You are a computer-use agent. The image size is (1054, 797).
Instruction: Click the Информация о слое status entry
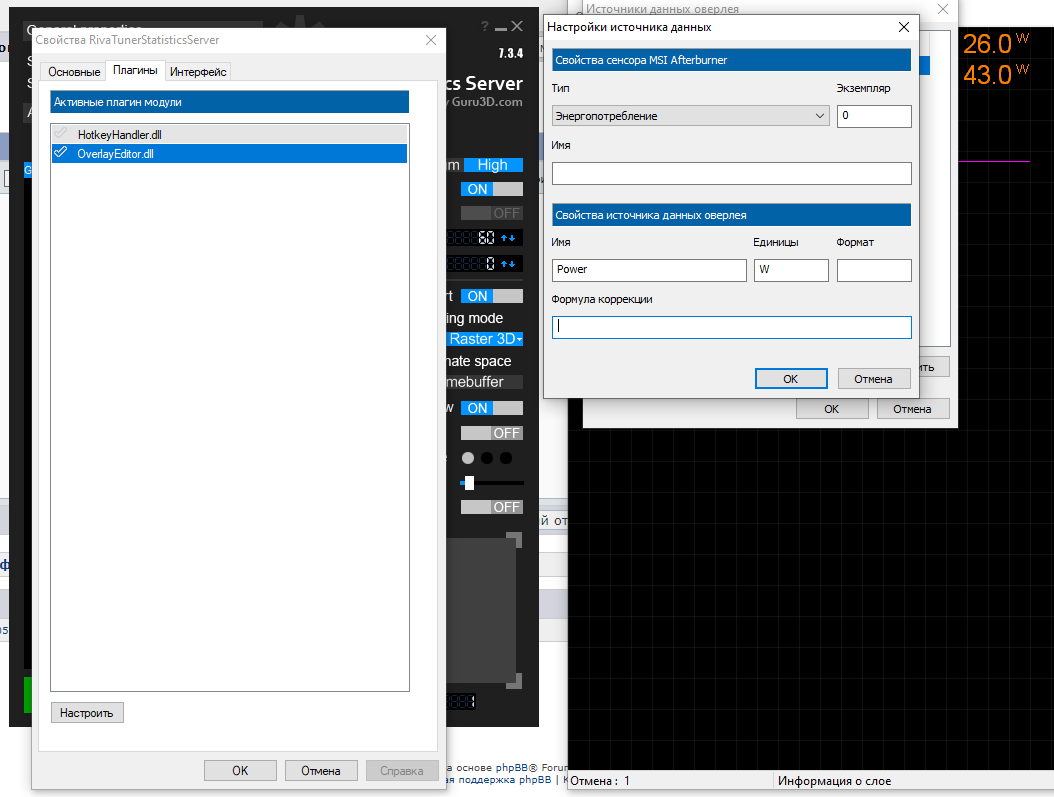point(834,781)
